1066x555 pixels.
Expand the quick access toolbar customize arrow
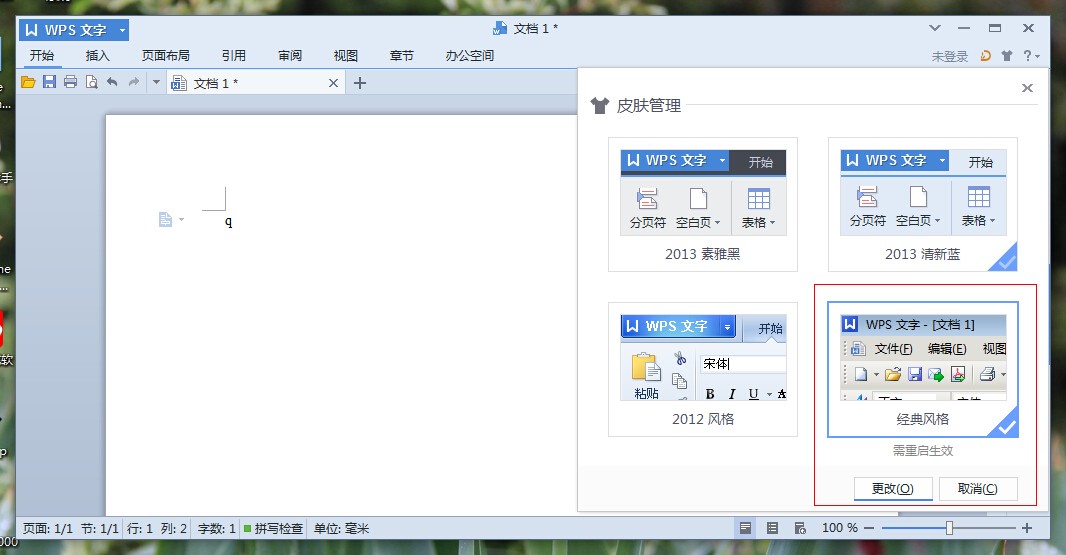(x=156, y=83)
